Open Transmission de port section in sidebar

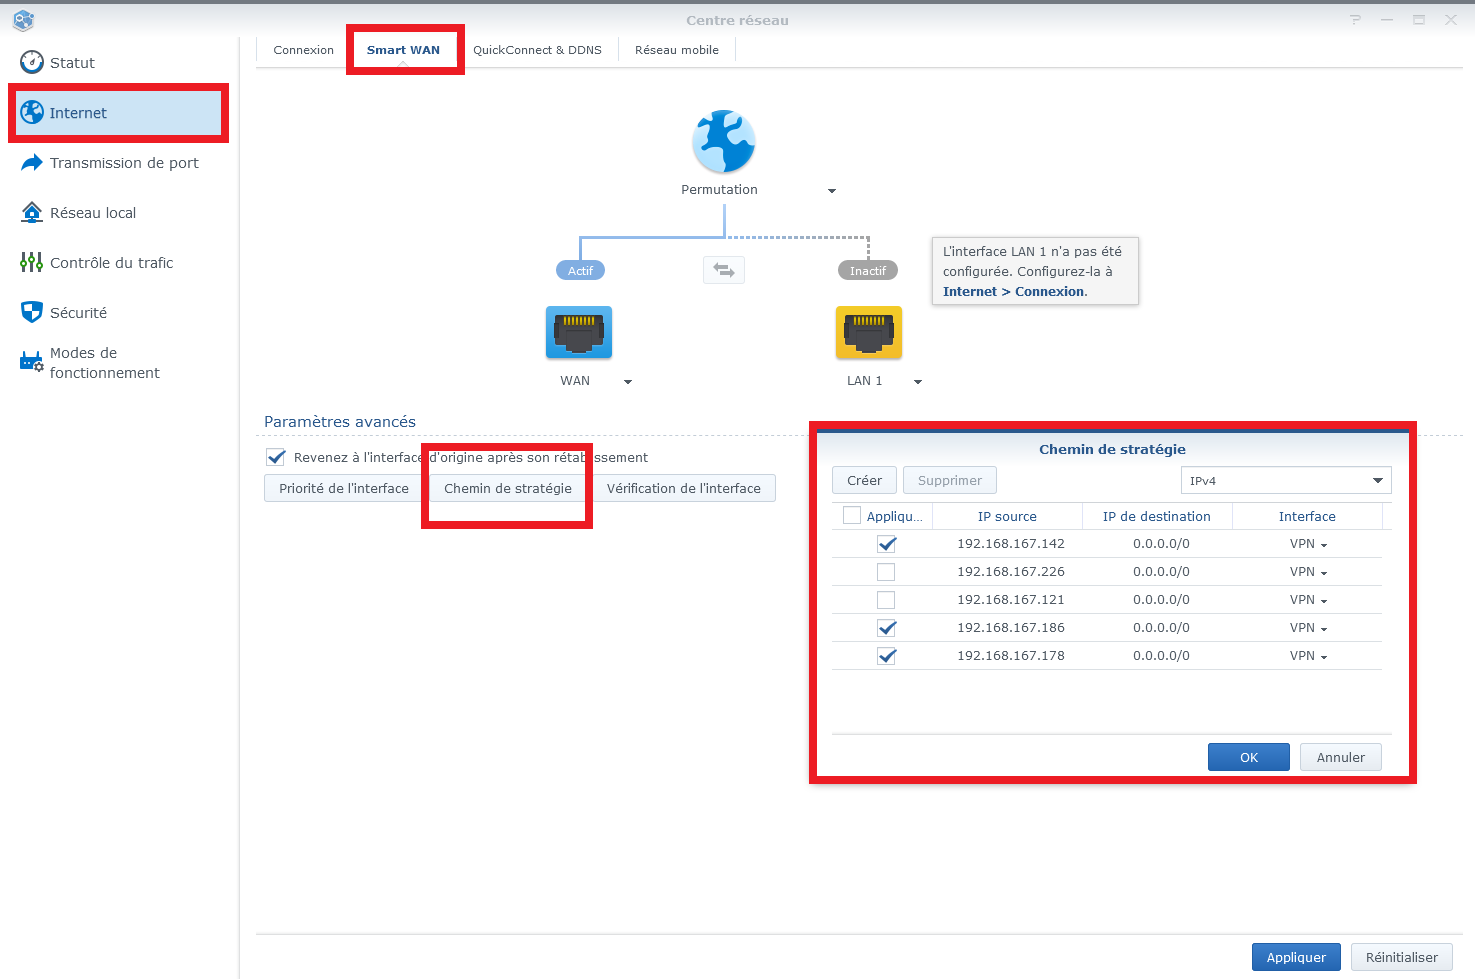(x=118, y=163)
